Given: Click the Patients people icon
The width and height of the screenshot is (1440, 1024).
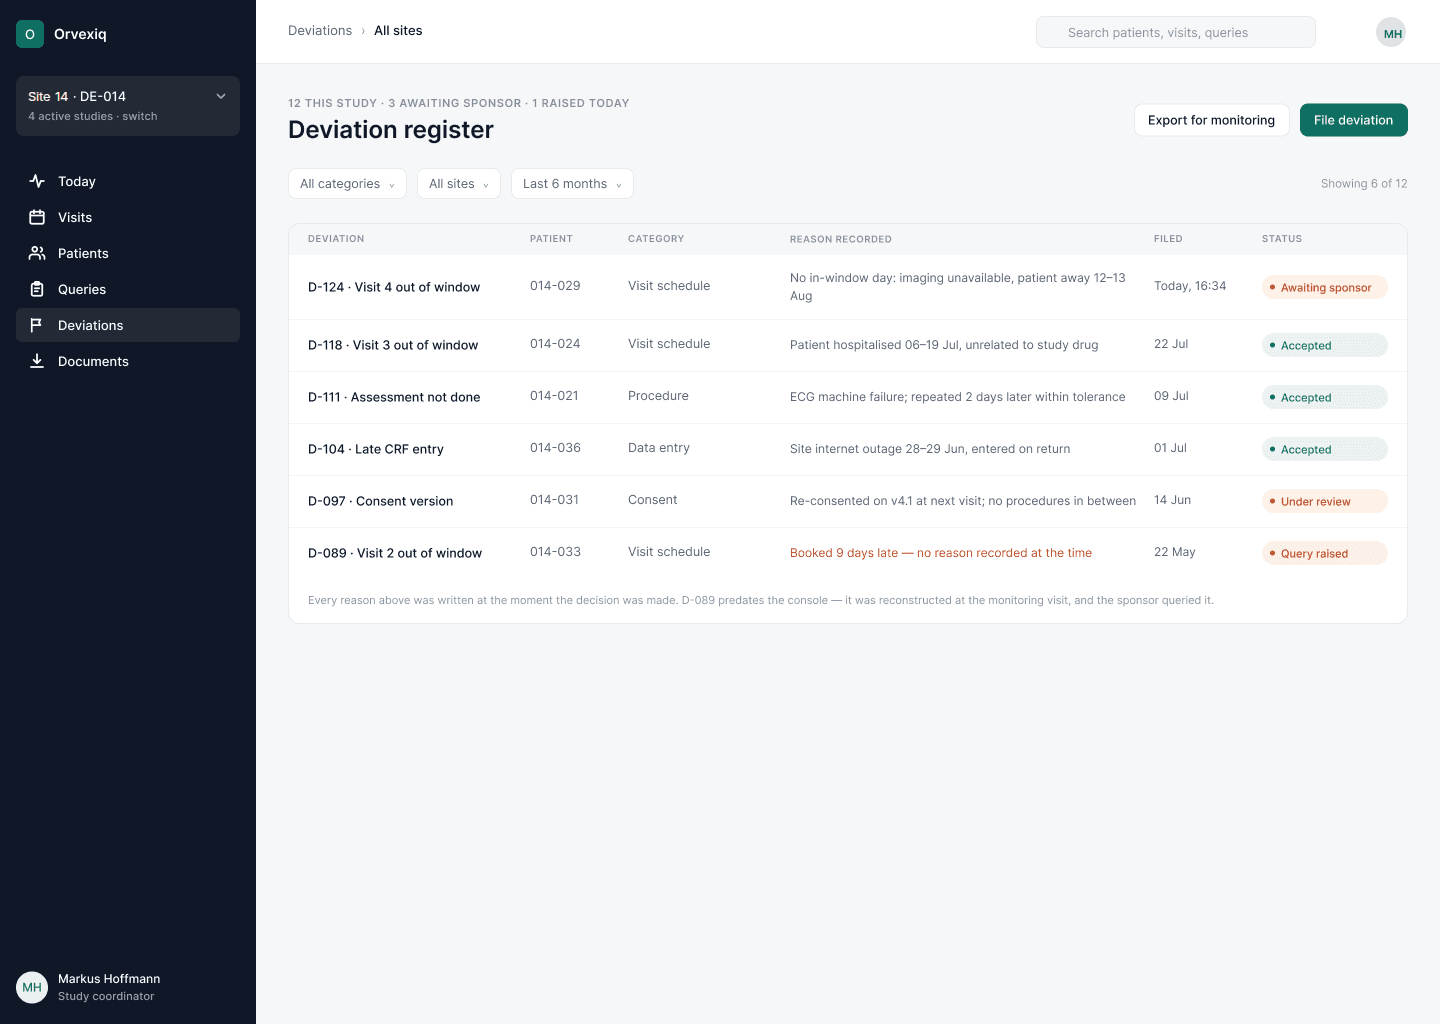Looking at the screenshot, I should tap(37, 253).
